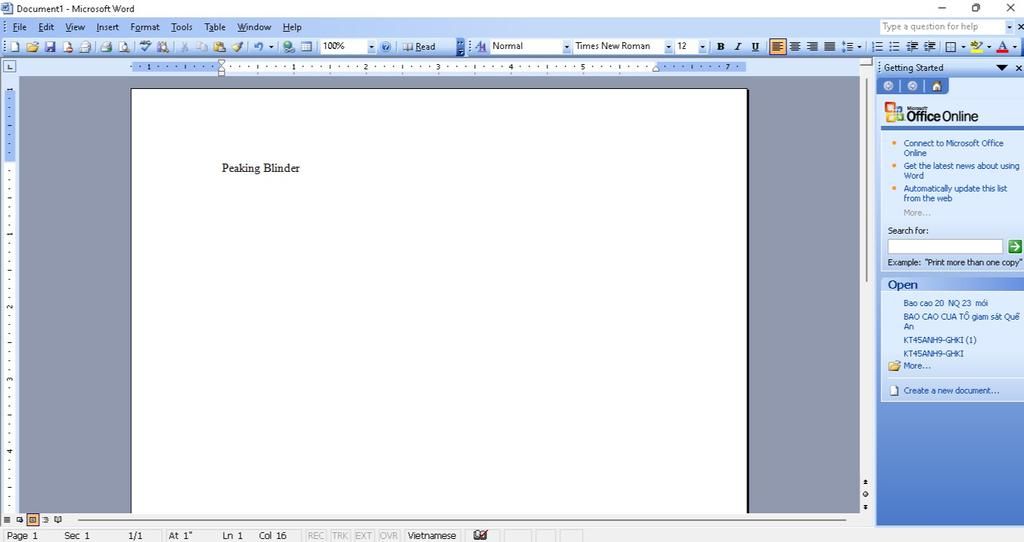Image resolution: width=1024 pixels, height=542 pixels.
Task: Open the Insert menu
Action: pyautogui.click(x=107, y=27)
